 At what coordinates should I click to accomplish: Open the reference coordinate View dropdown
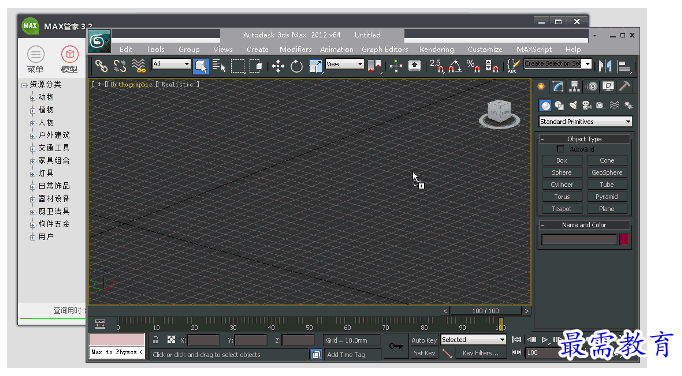(x=344, y=64)
